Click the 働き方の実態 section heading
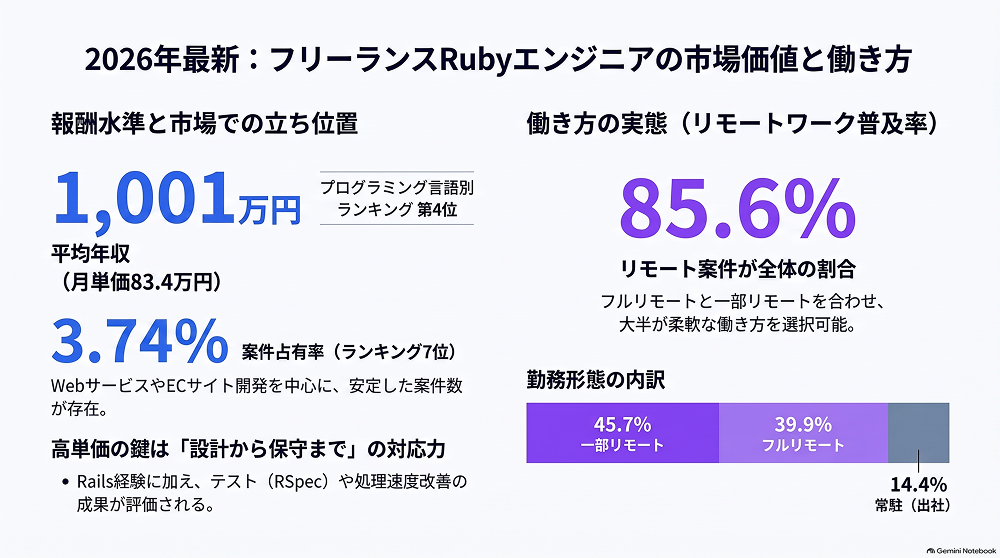The height and width of the screenshot is (558, 1000). [x=734, y=124]
